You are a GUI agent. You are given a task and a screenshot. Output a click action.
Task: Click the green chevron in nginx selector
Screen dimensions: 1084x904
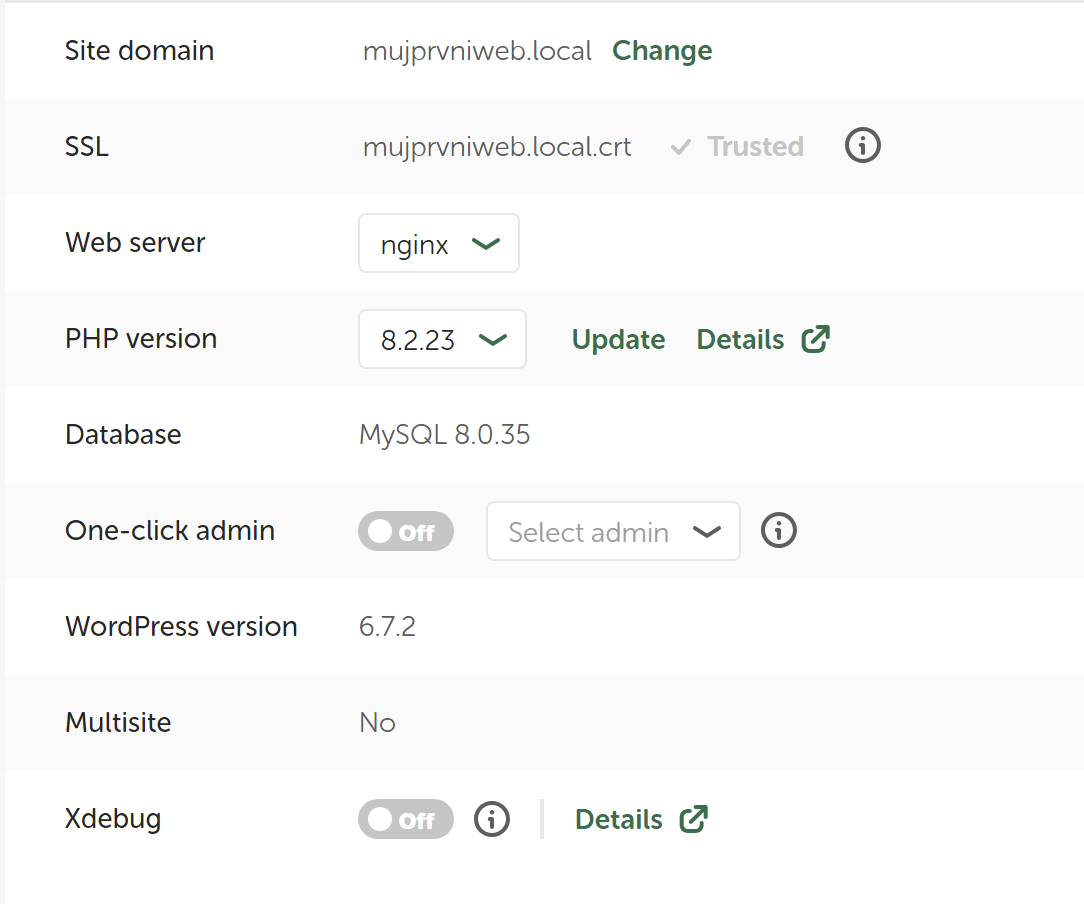point(486,244)
